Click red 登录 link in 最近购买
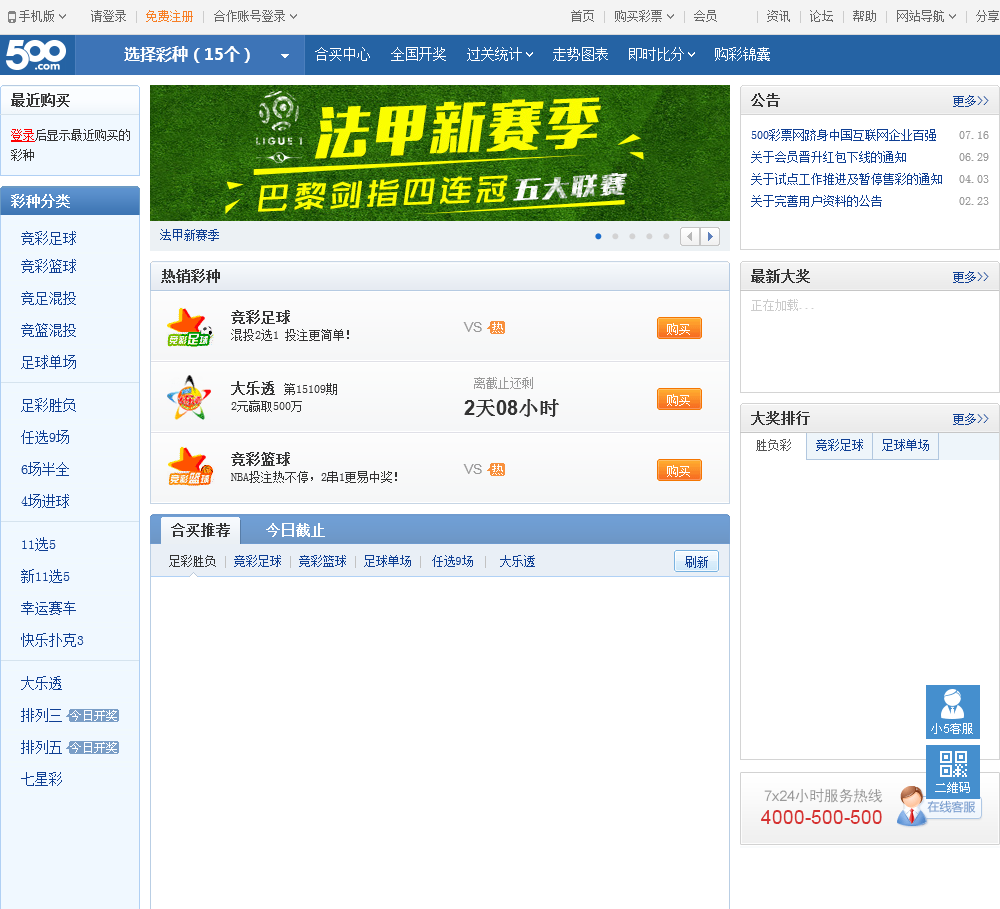Screen dimensions: 1000x909 22,135
